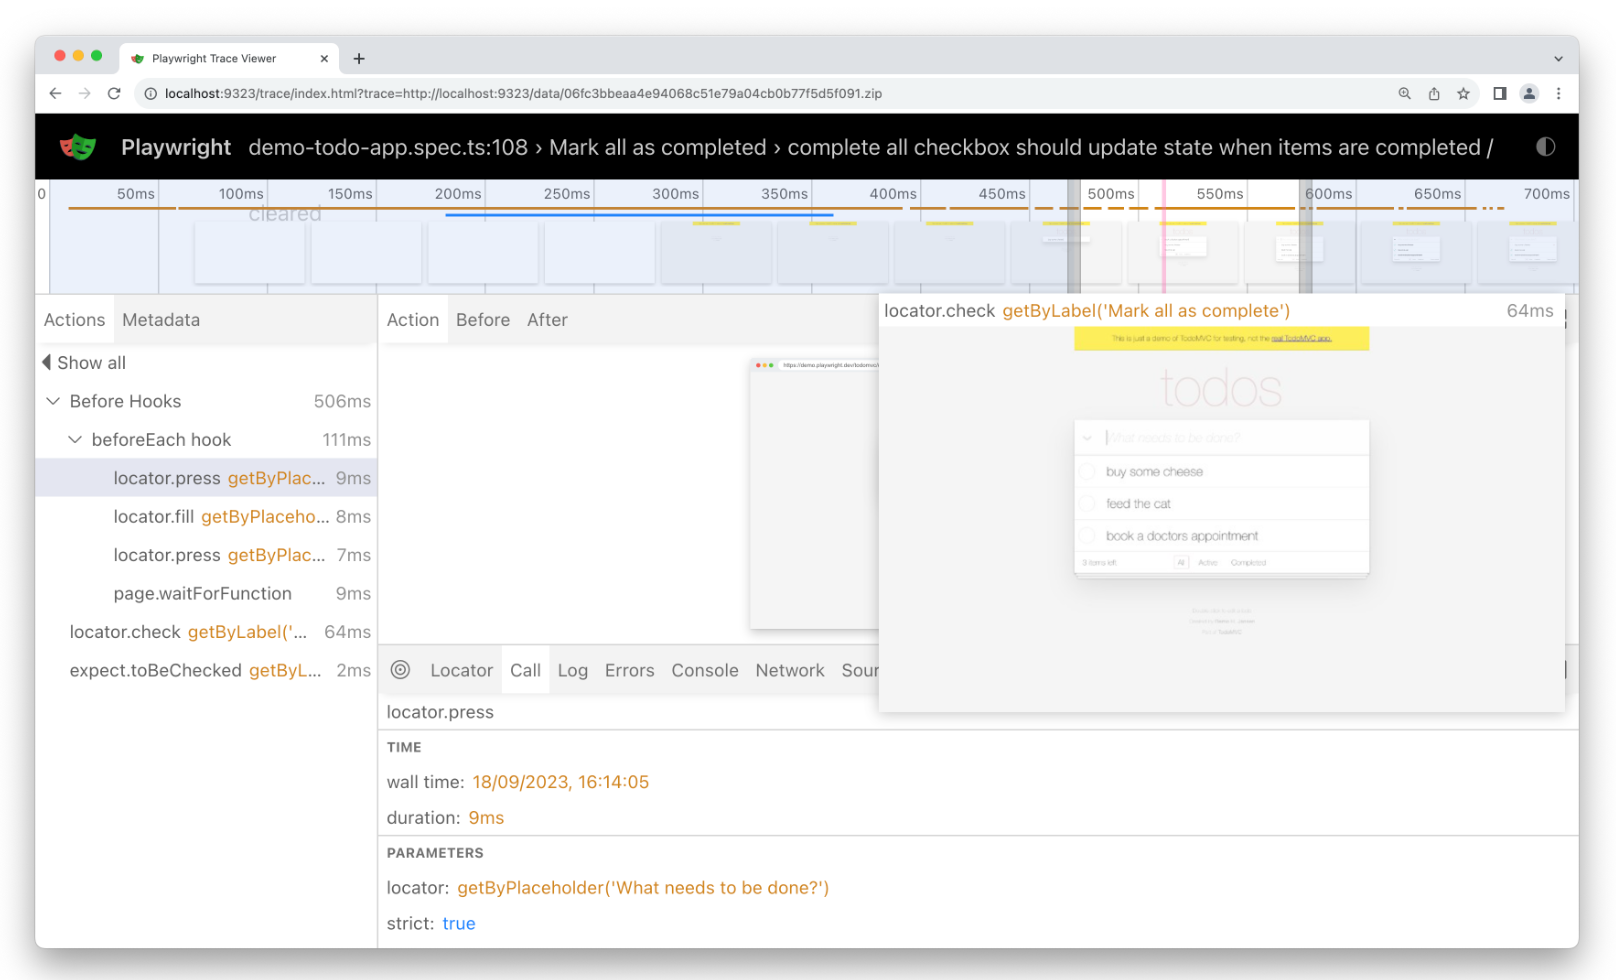
Task: Click the 250ms timeline marker
Action: pos(566,193)
